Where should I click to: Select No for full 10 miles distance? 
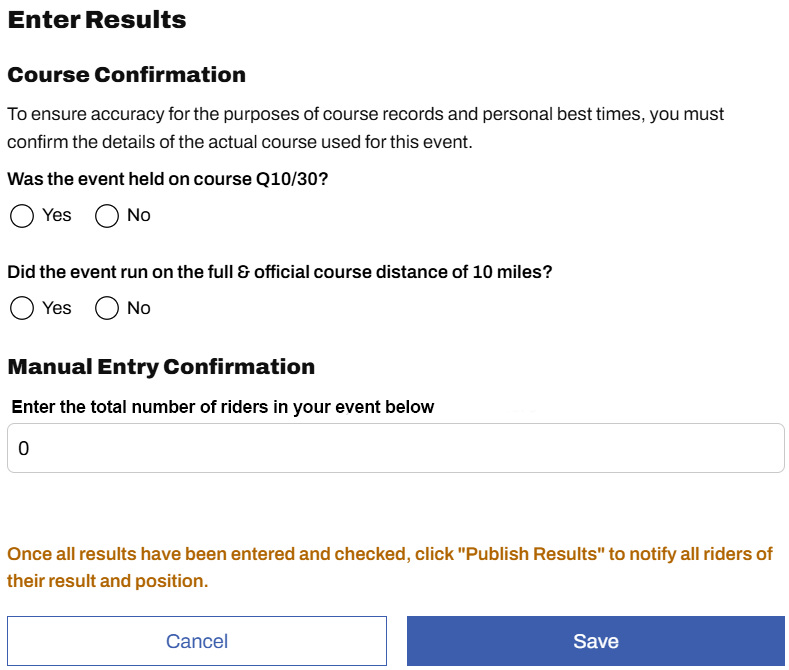[x=107, y=309]
